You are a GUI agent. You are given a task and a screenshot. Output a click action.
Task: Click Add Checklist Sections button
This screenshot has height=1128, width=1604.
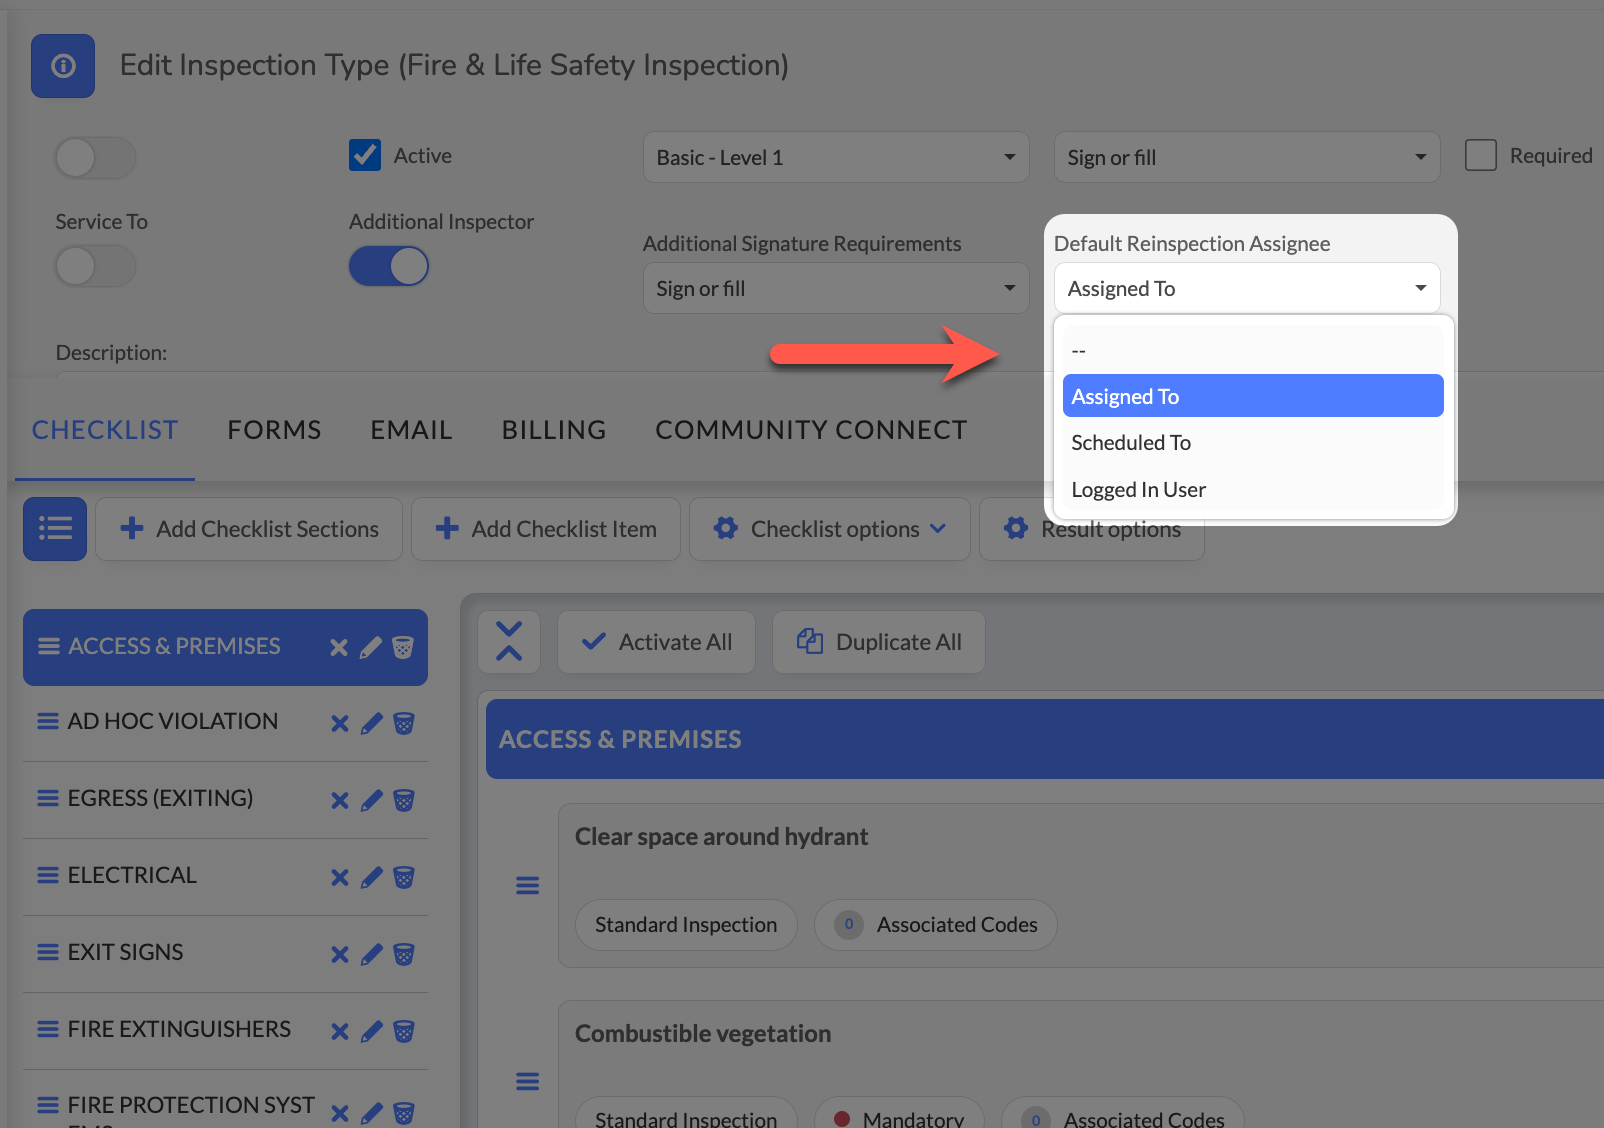(249, 529)
